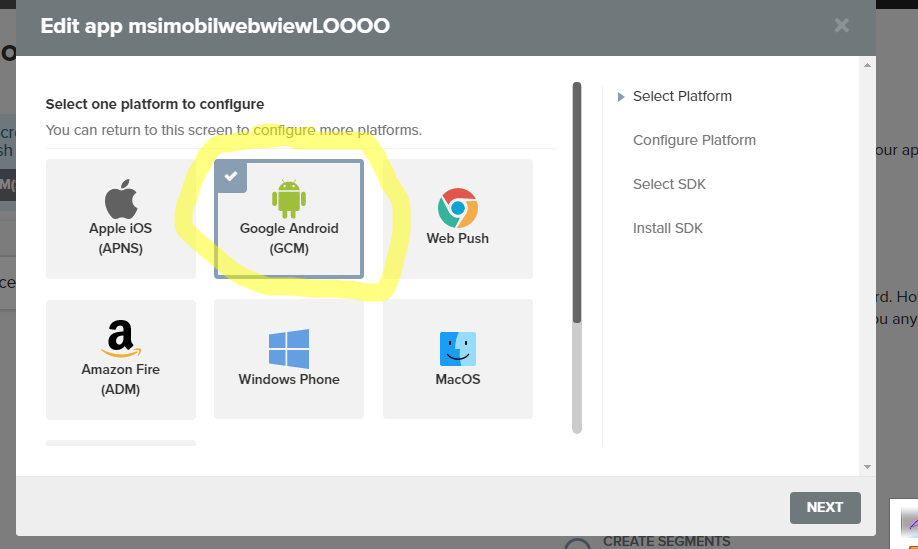Click 'Select one platform to configure' heading
The width and height of the screenshot is (918, 549).
click(x=155, y=104)
